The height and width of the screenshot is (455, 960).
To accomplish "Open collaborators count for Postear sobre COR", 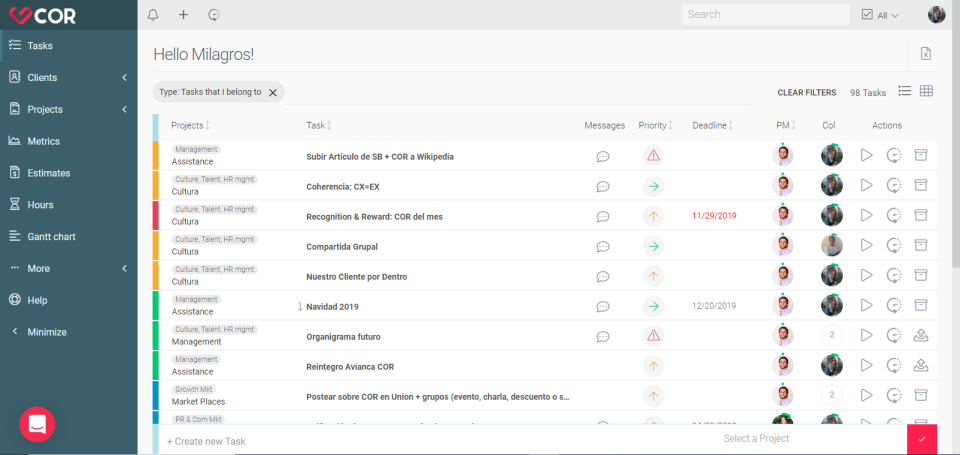I will click(x=831, y=395).
